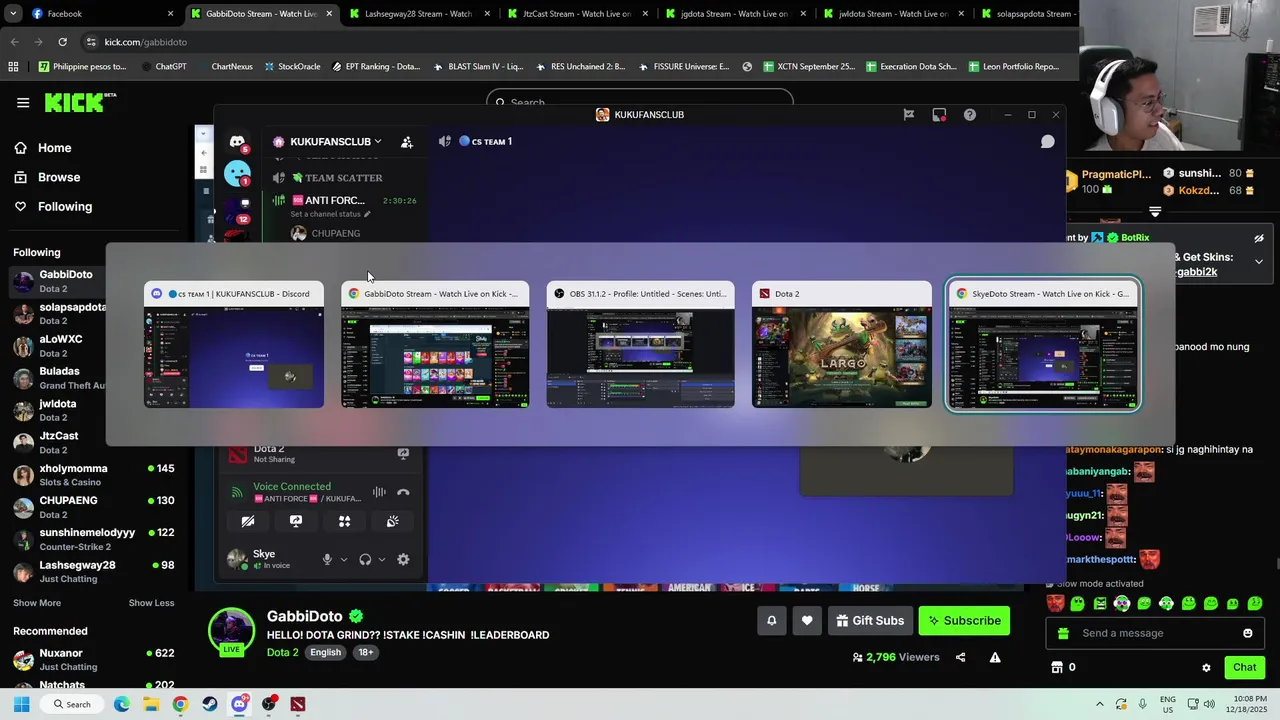Expand pinned message chevron in chat
The width and height of the screenshot is (1280, 720).
click(x=1259, y=261)
